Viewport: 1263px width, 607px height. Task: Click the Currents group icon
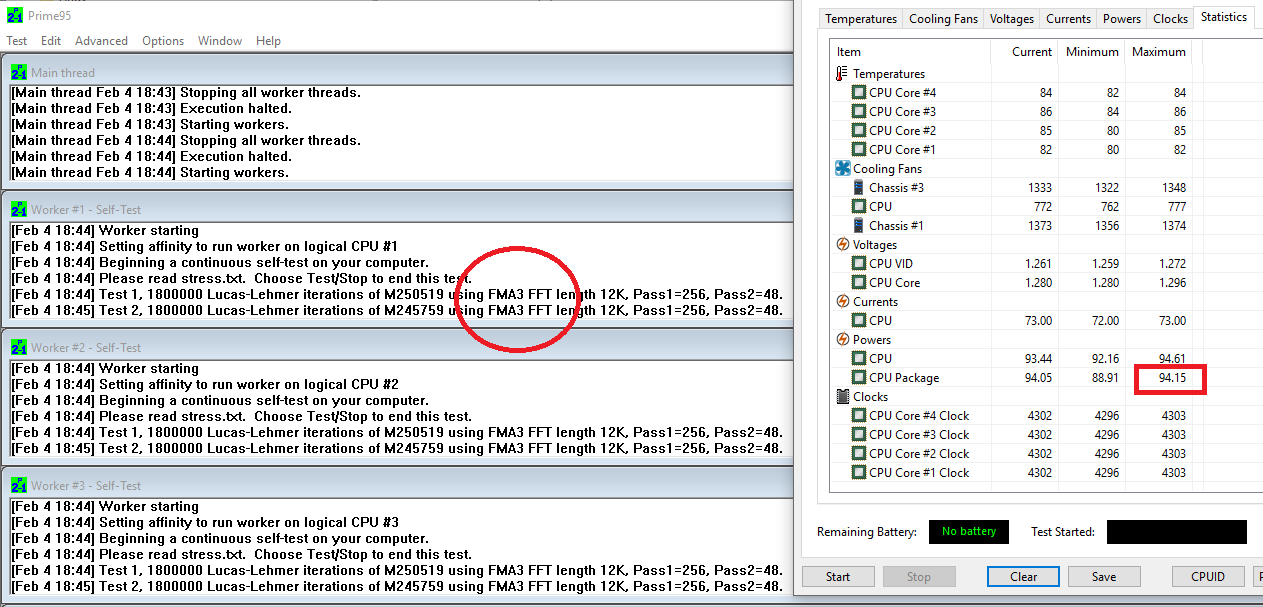842,301
